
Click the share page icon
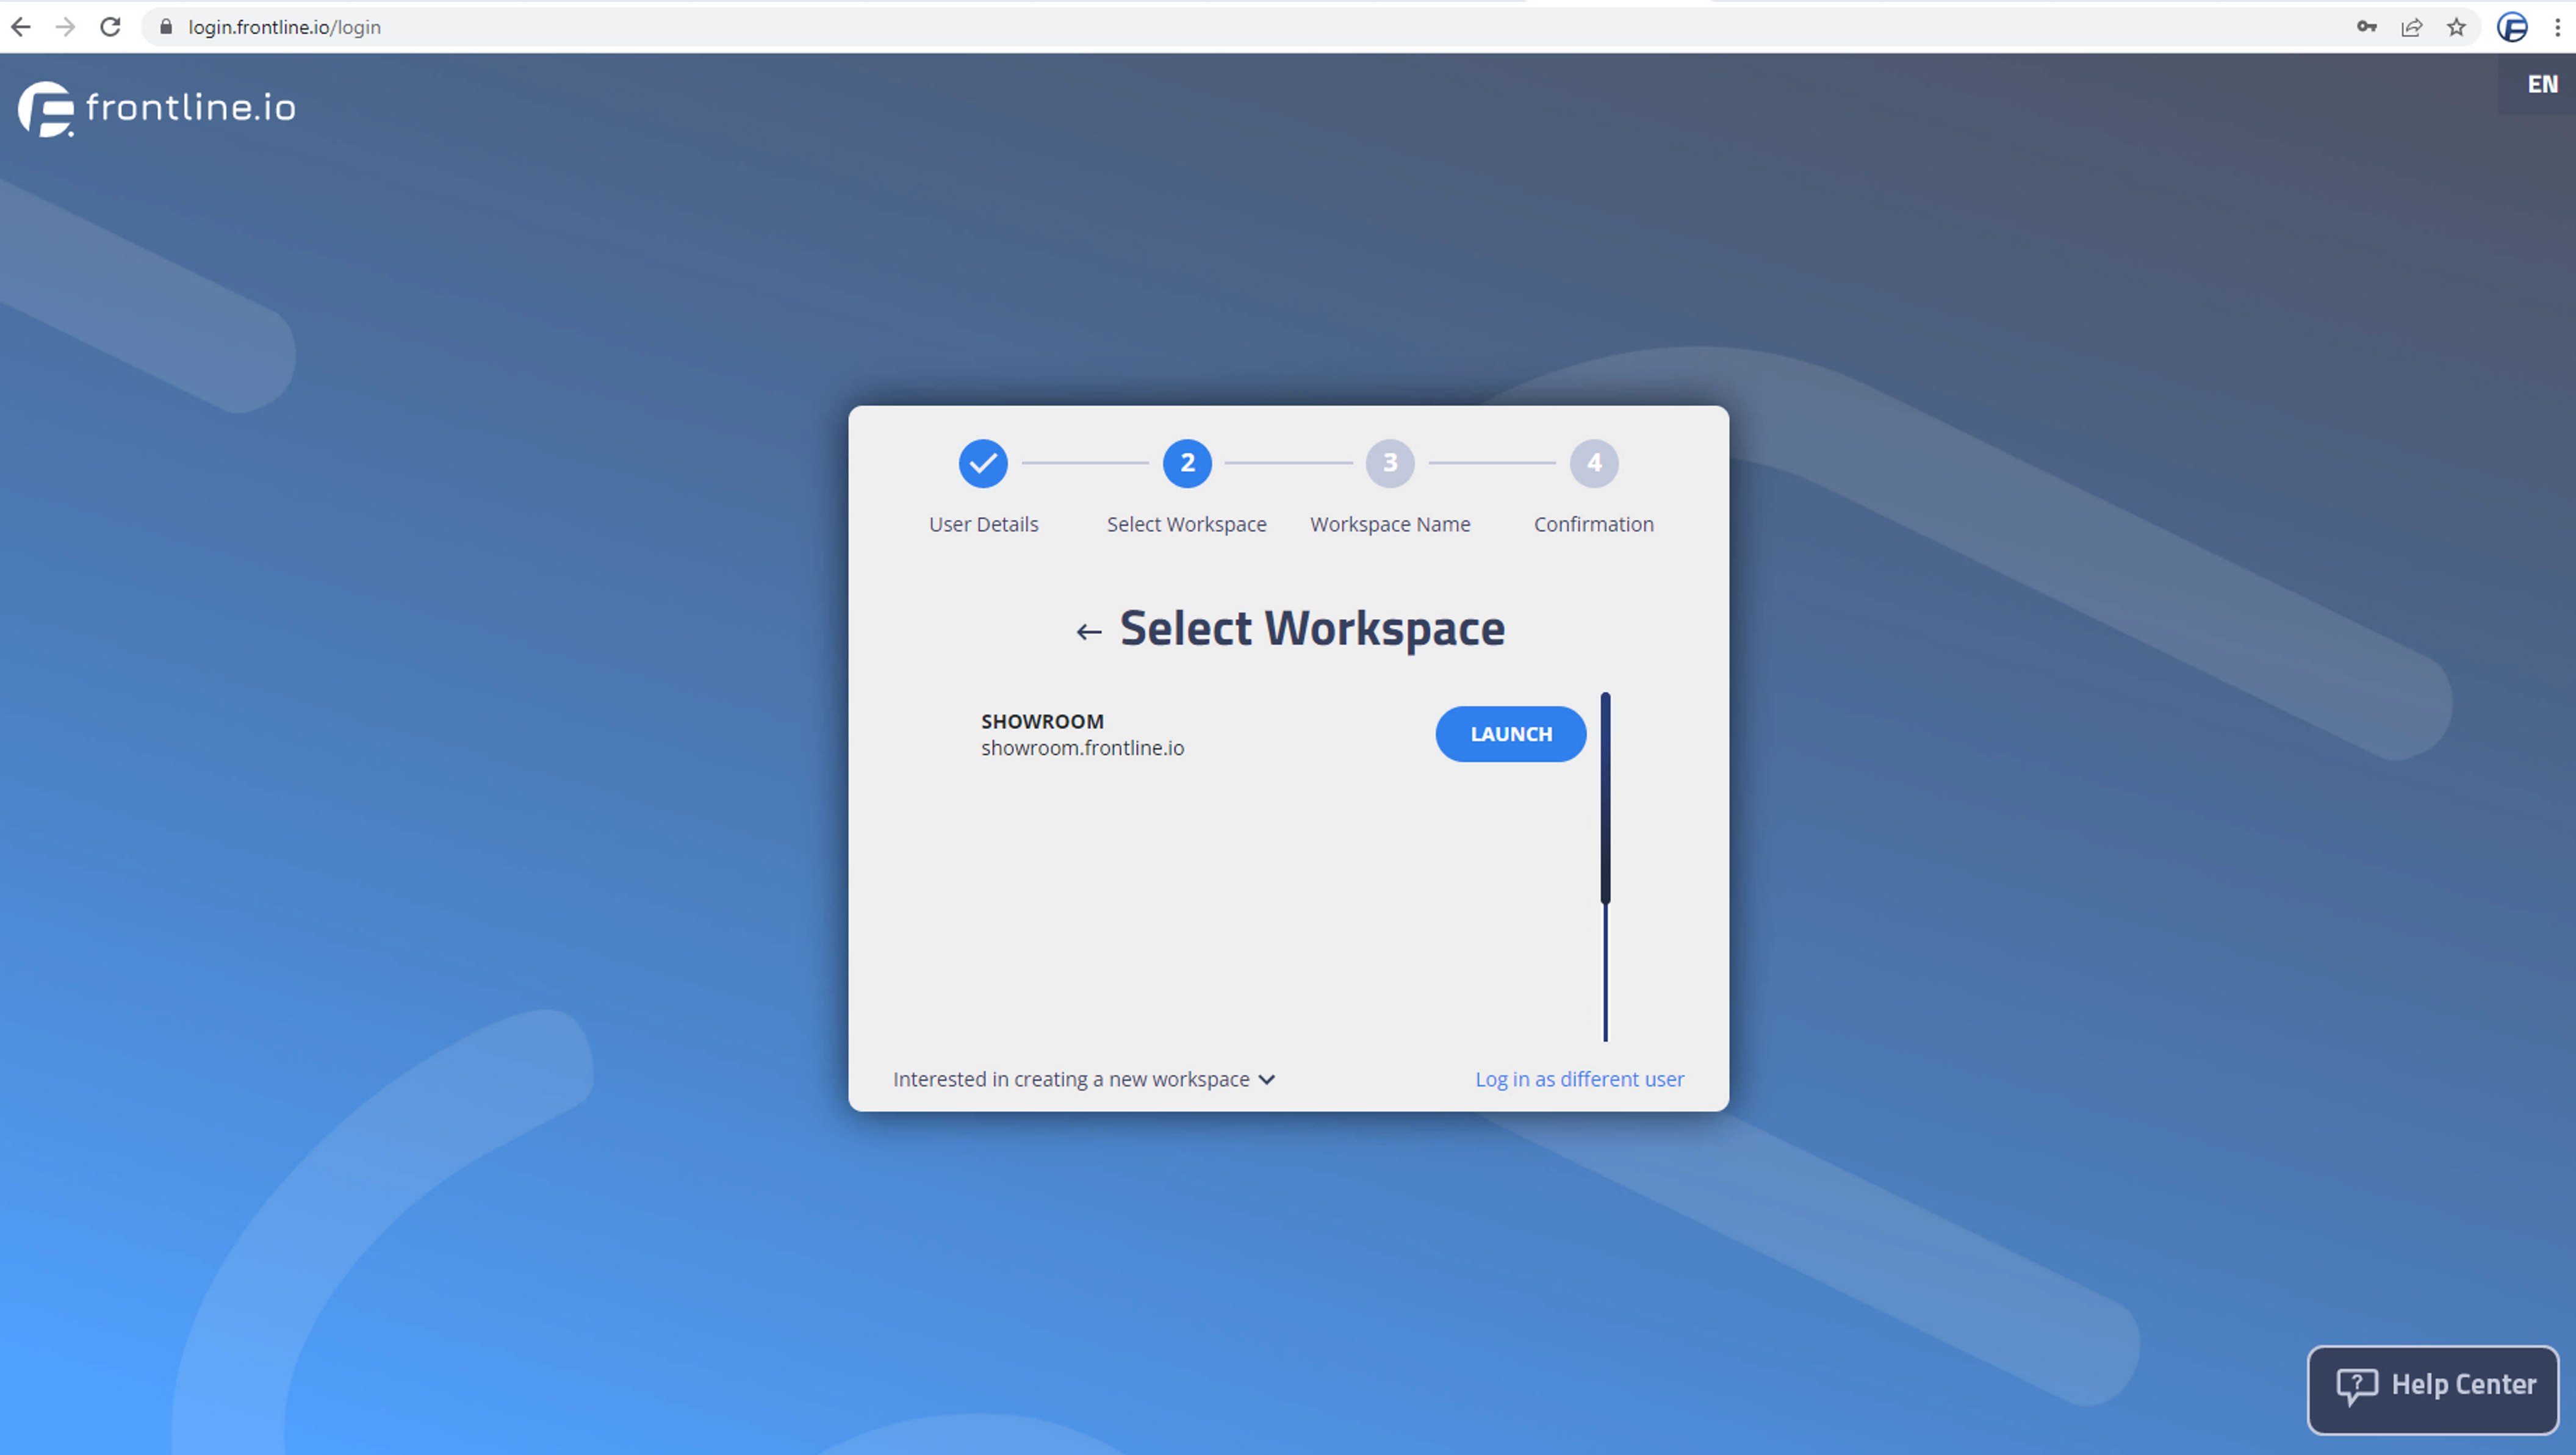pos(2411,27)
